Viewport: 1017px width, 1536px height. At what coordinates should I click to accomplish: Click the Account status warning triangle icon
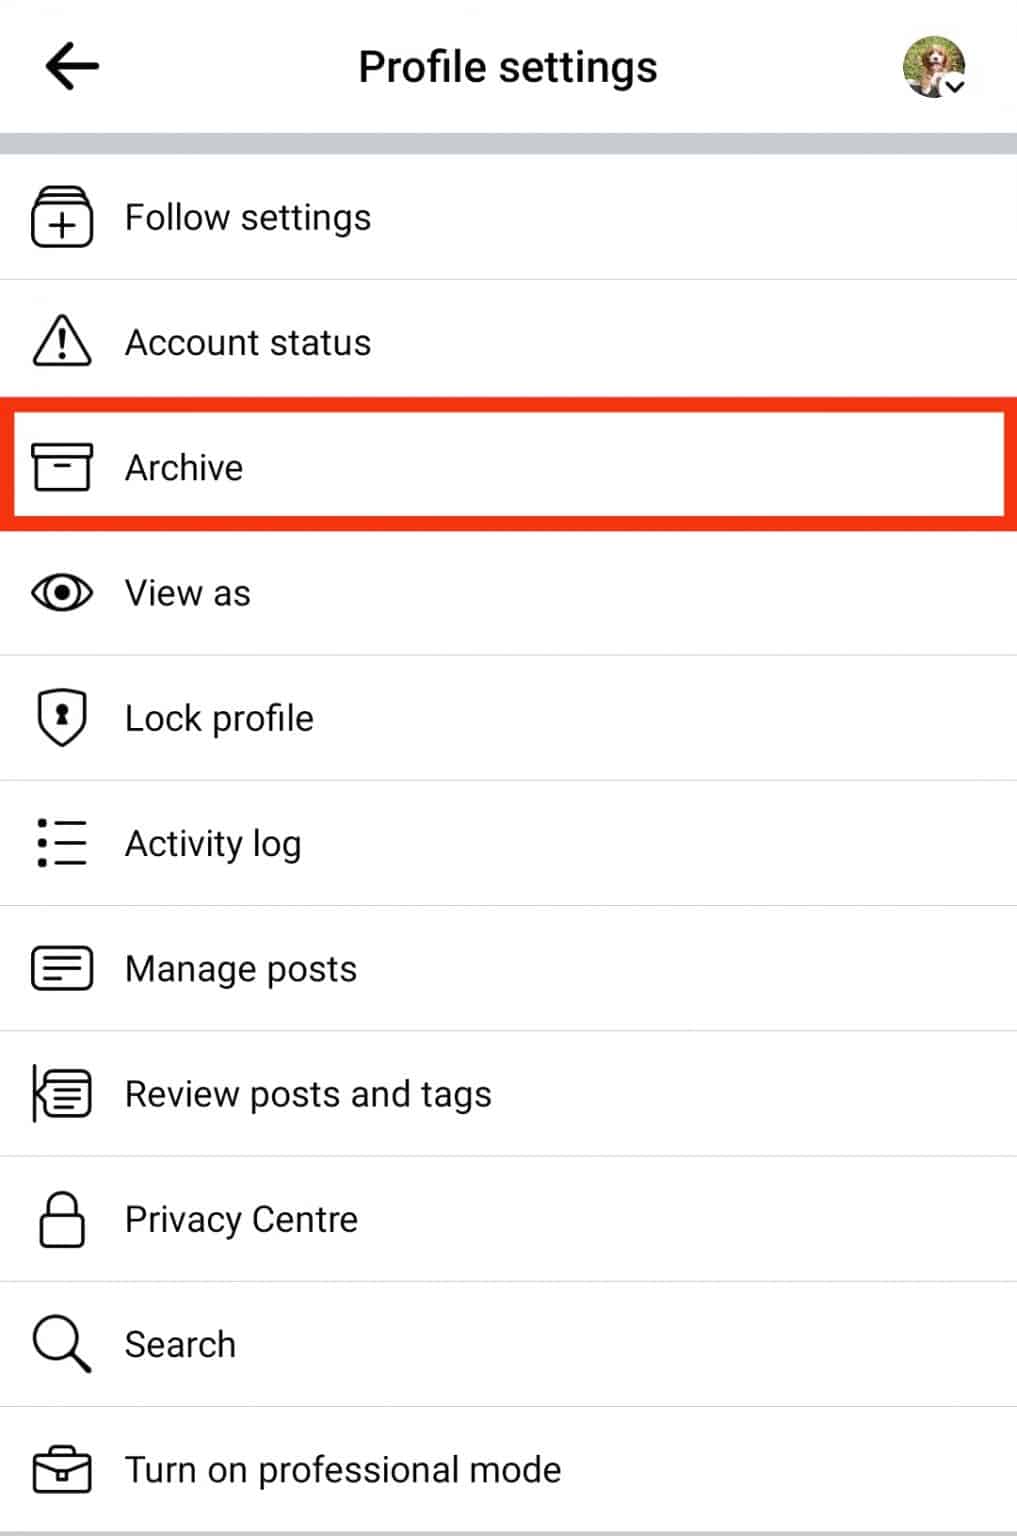point(62,342)
